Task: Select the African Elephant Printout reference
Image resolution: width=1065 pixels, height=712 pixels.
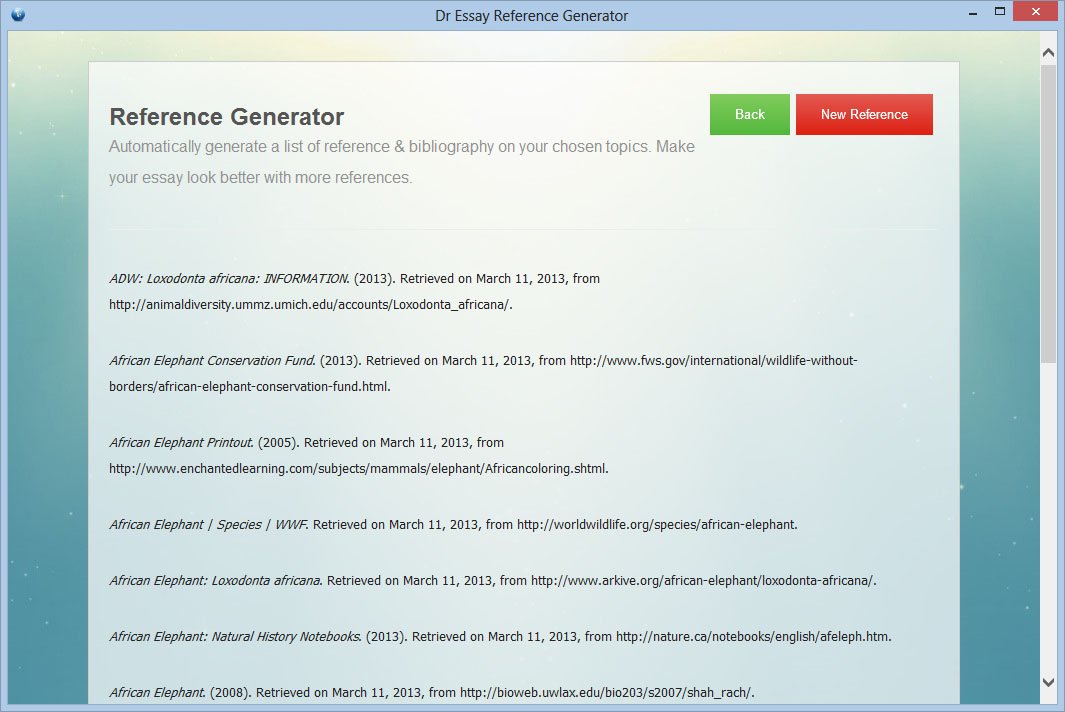Action: tap(180, 442)
